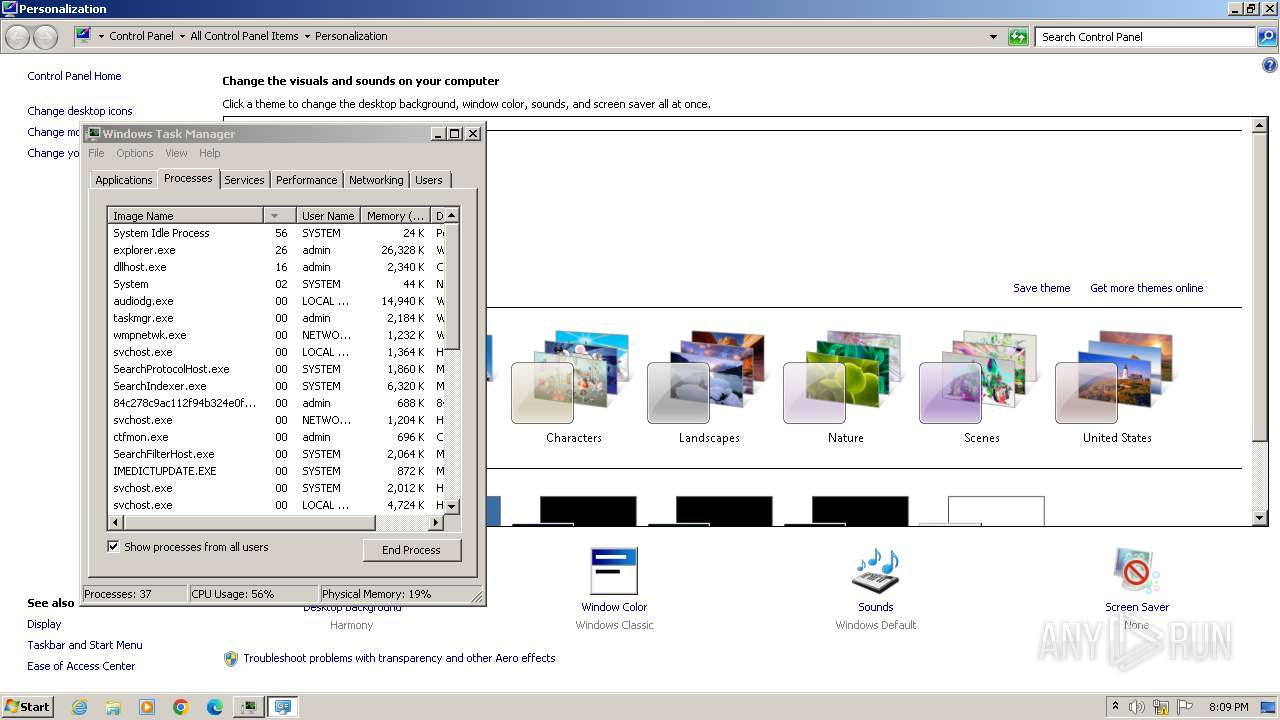This screenshot has height=720, width=1280.
Task: Sort by User Name column
Action: 328,216
